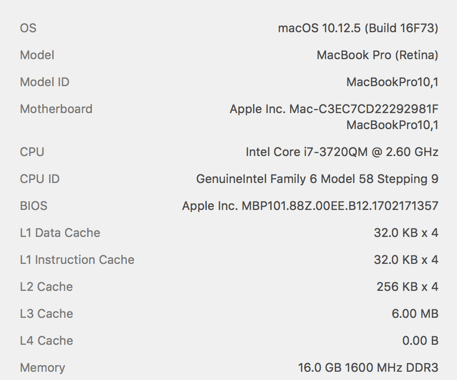The width and height of the screenshot is (457, 380).
Task: Click the OS label
Action: click(x=28, y=28)
